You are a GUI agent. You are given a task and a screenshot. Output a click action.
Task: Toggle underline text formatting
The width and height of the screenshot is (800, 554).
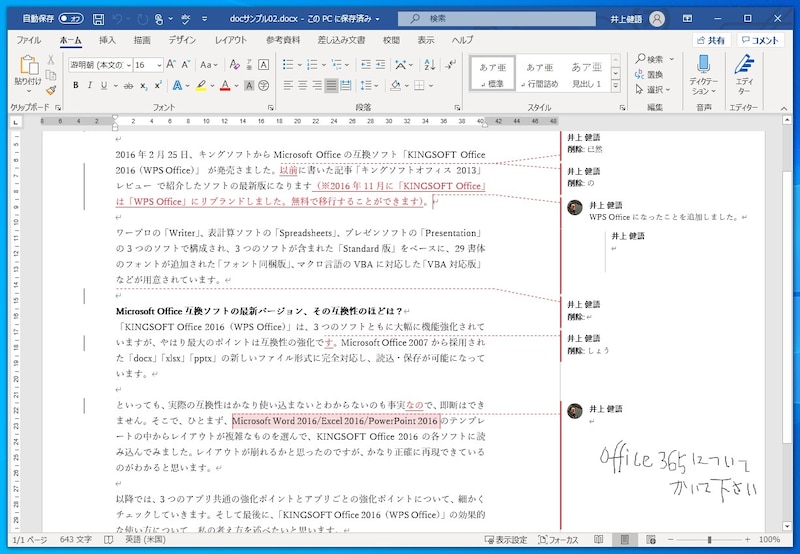click(x=105, y=85)
